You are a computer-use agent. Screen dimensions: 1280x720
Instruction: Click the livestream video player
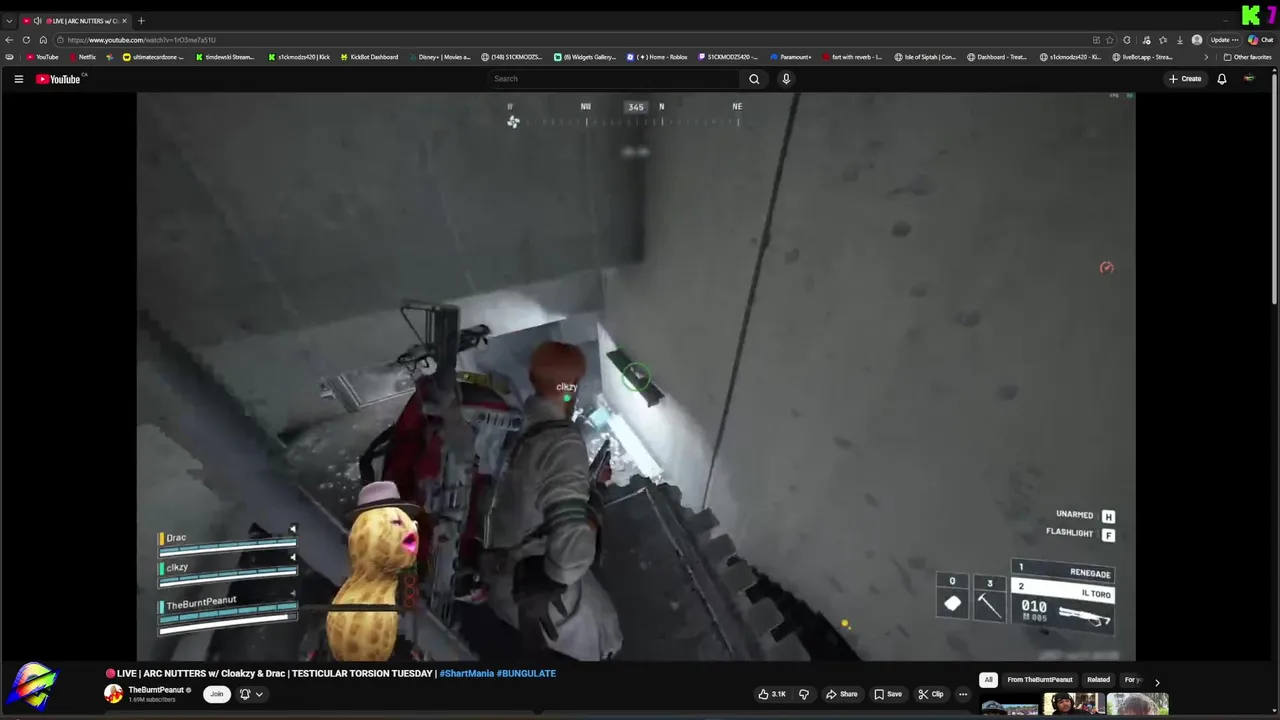click(636, 376)
